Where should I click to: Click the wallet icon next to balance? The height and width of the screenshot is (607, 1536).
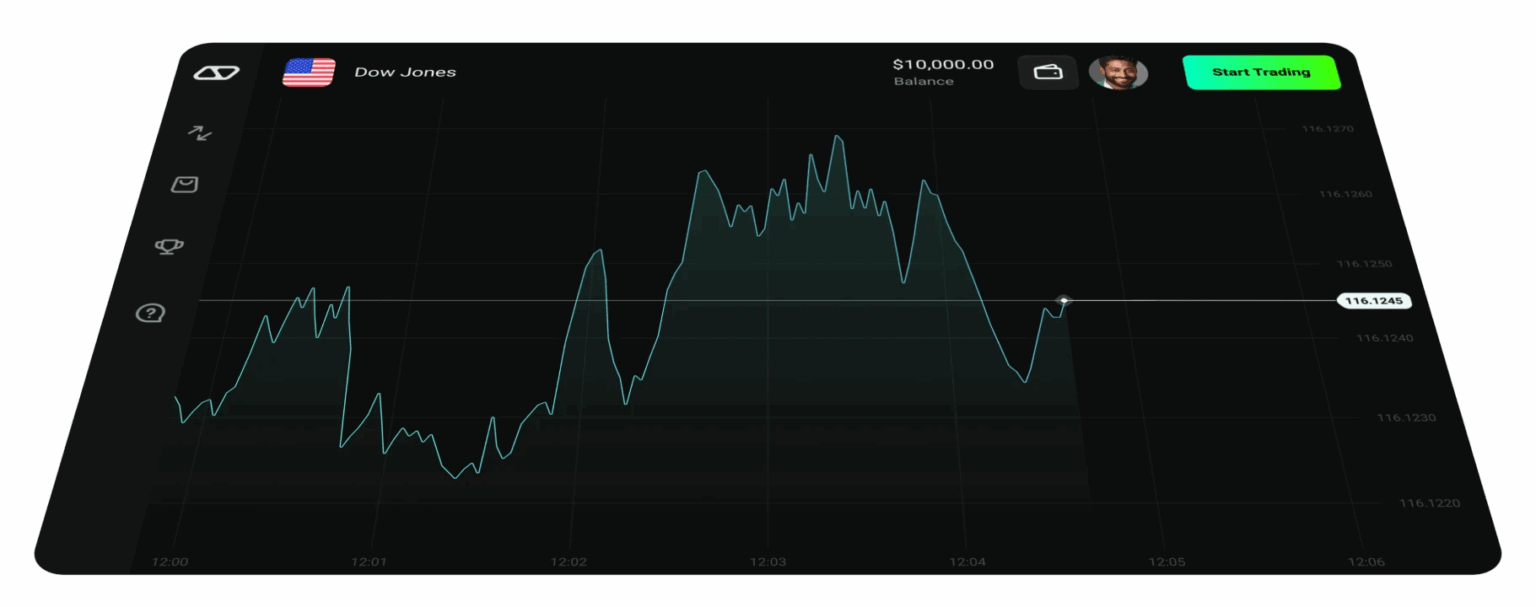click(1048, 72)
